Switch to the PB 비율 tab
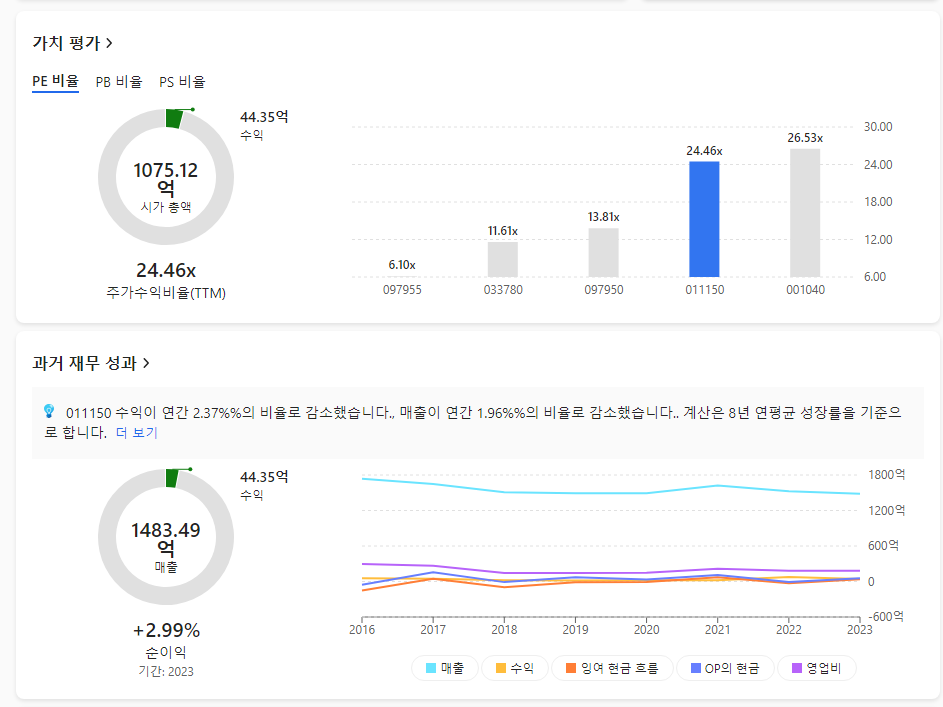 (x=118, y=82)
